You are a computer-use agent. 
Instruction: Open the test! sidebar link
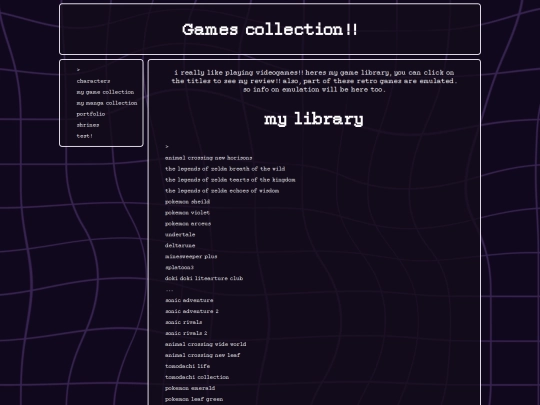[85, 136]
